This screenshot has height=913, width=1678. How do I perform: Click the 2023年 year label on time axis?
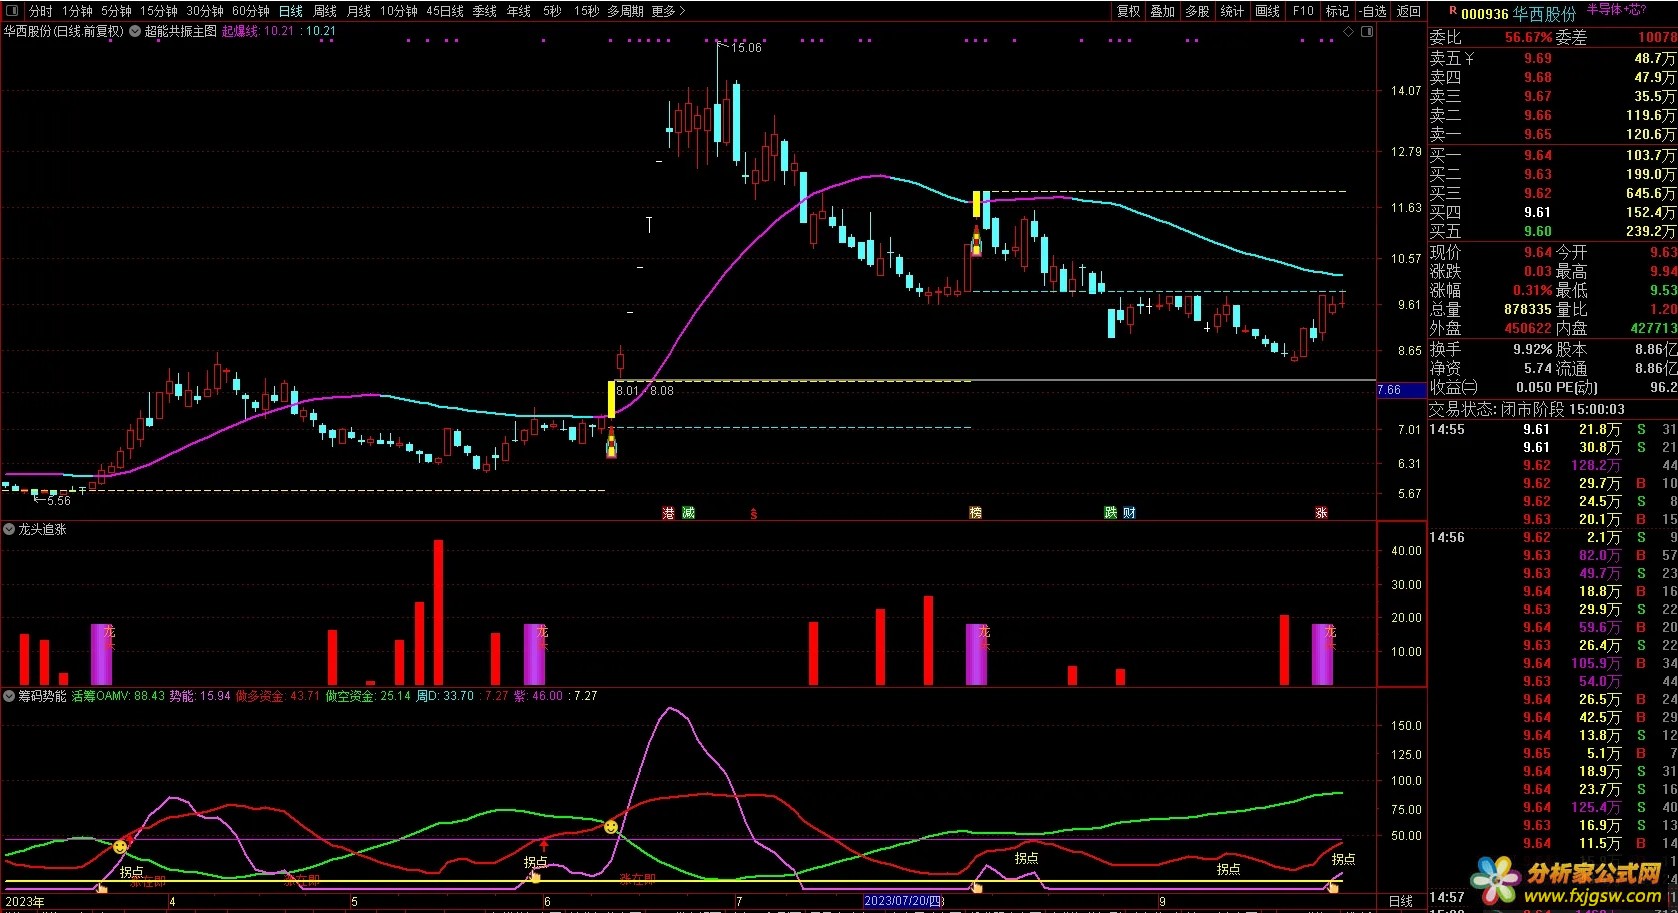[x=25, y=901]
